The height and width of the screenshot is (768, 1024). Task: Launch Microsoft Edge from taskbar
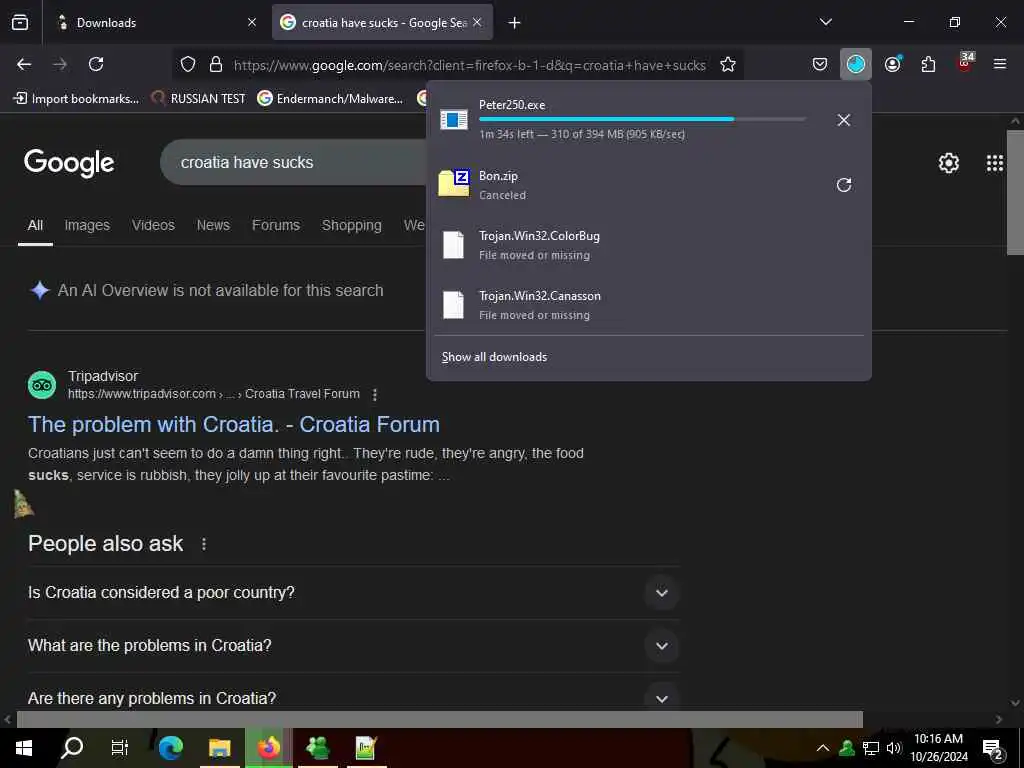(x=170, y=748)
